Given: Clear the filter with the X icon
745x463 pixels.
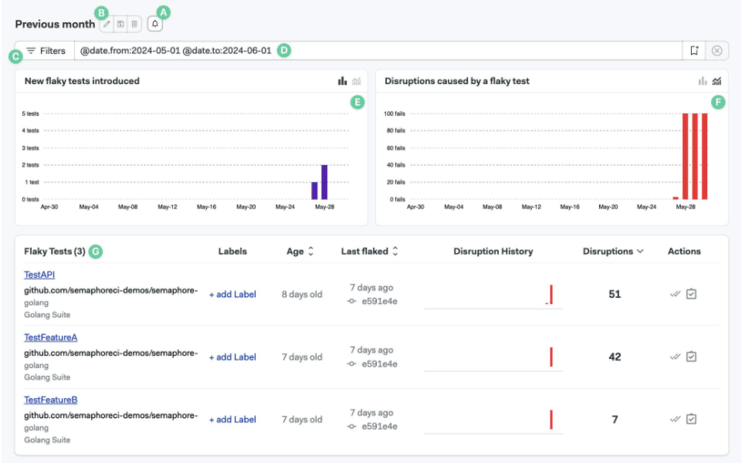Looking at the screenshot, I should [x=717, y=51].
